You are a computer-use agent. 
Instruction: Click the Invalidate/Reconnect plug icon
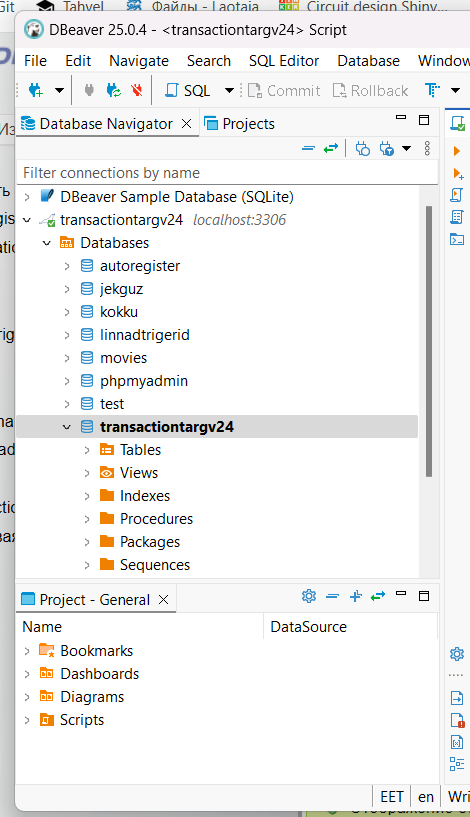coord(114,91)
